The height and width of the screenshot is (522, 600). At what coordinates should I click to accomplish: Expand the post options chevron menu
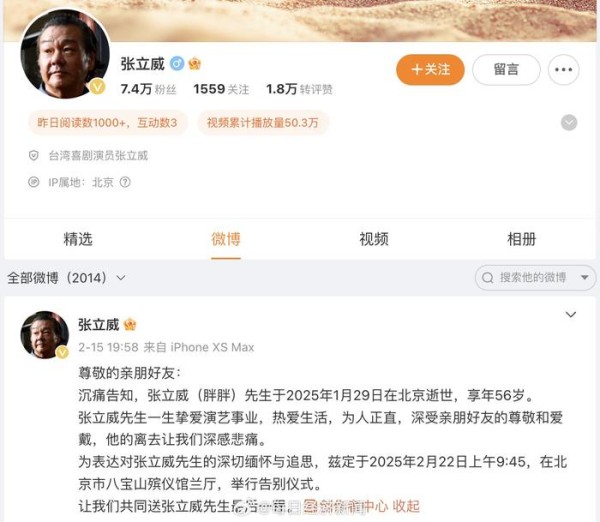point(571,315)
